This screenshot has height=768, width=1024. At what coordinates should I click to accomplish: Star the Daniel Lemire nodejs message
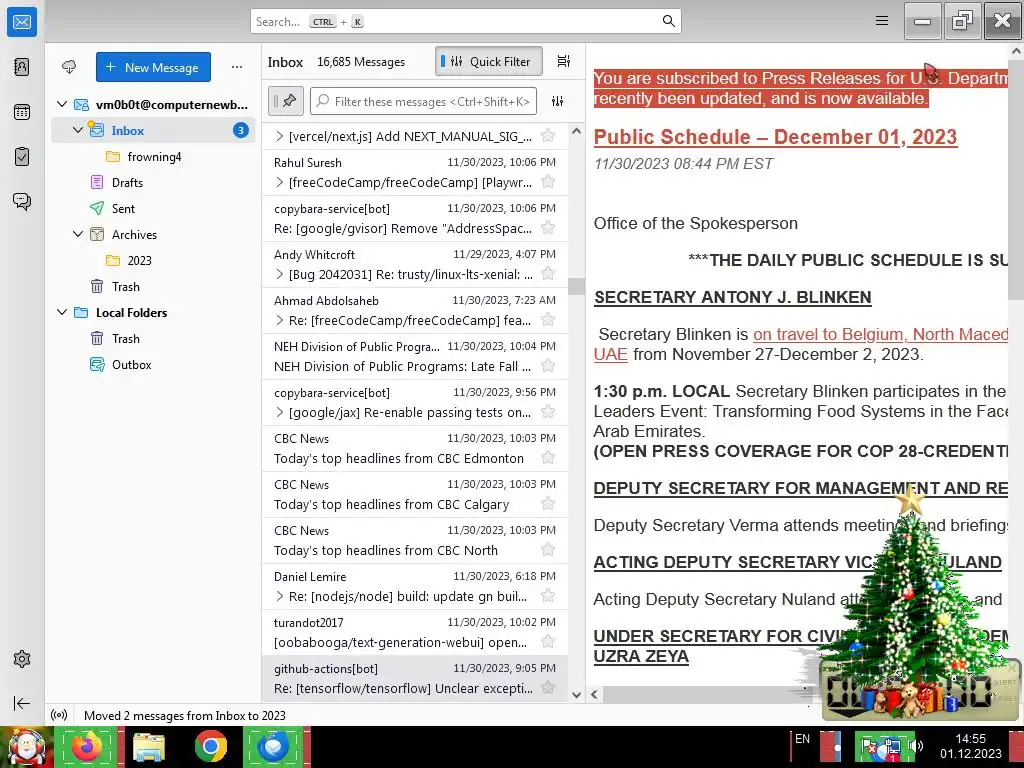tap(548, 596)
